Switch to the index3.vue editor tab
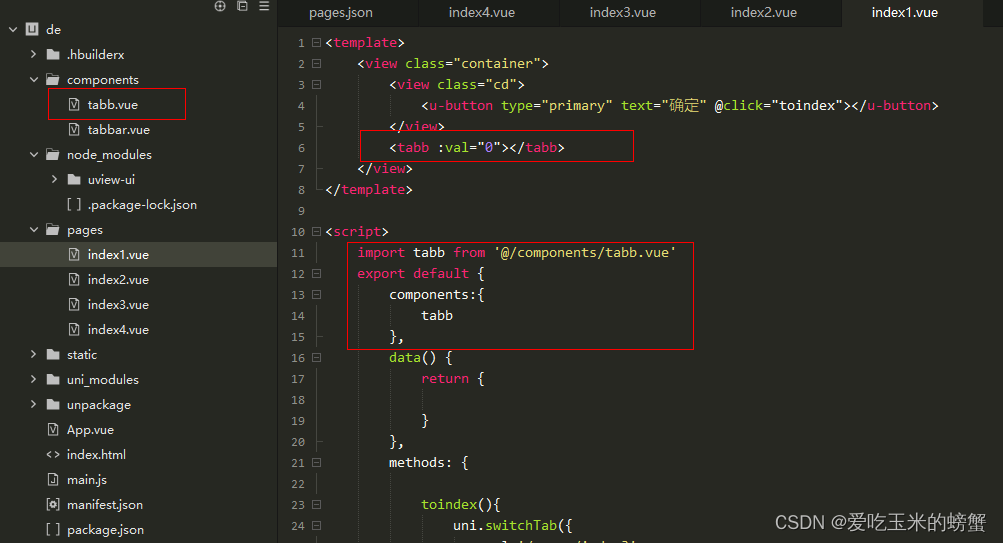Image resolution: width=1003 pixels, height=543 pixels. 622,13
